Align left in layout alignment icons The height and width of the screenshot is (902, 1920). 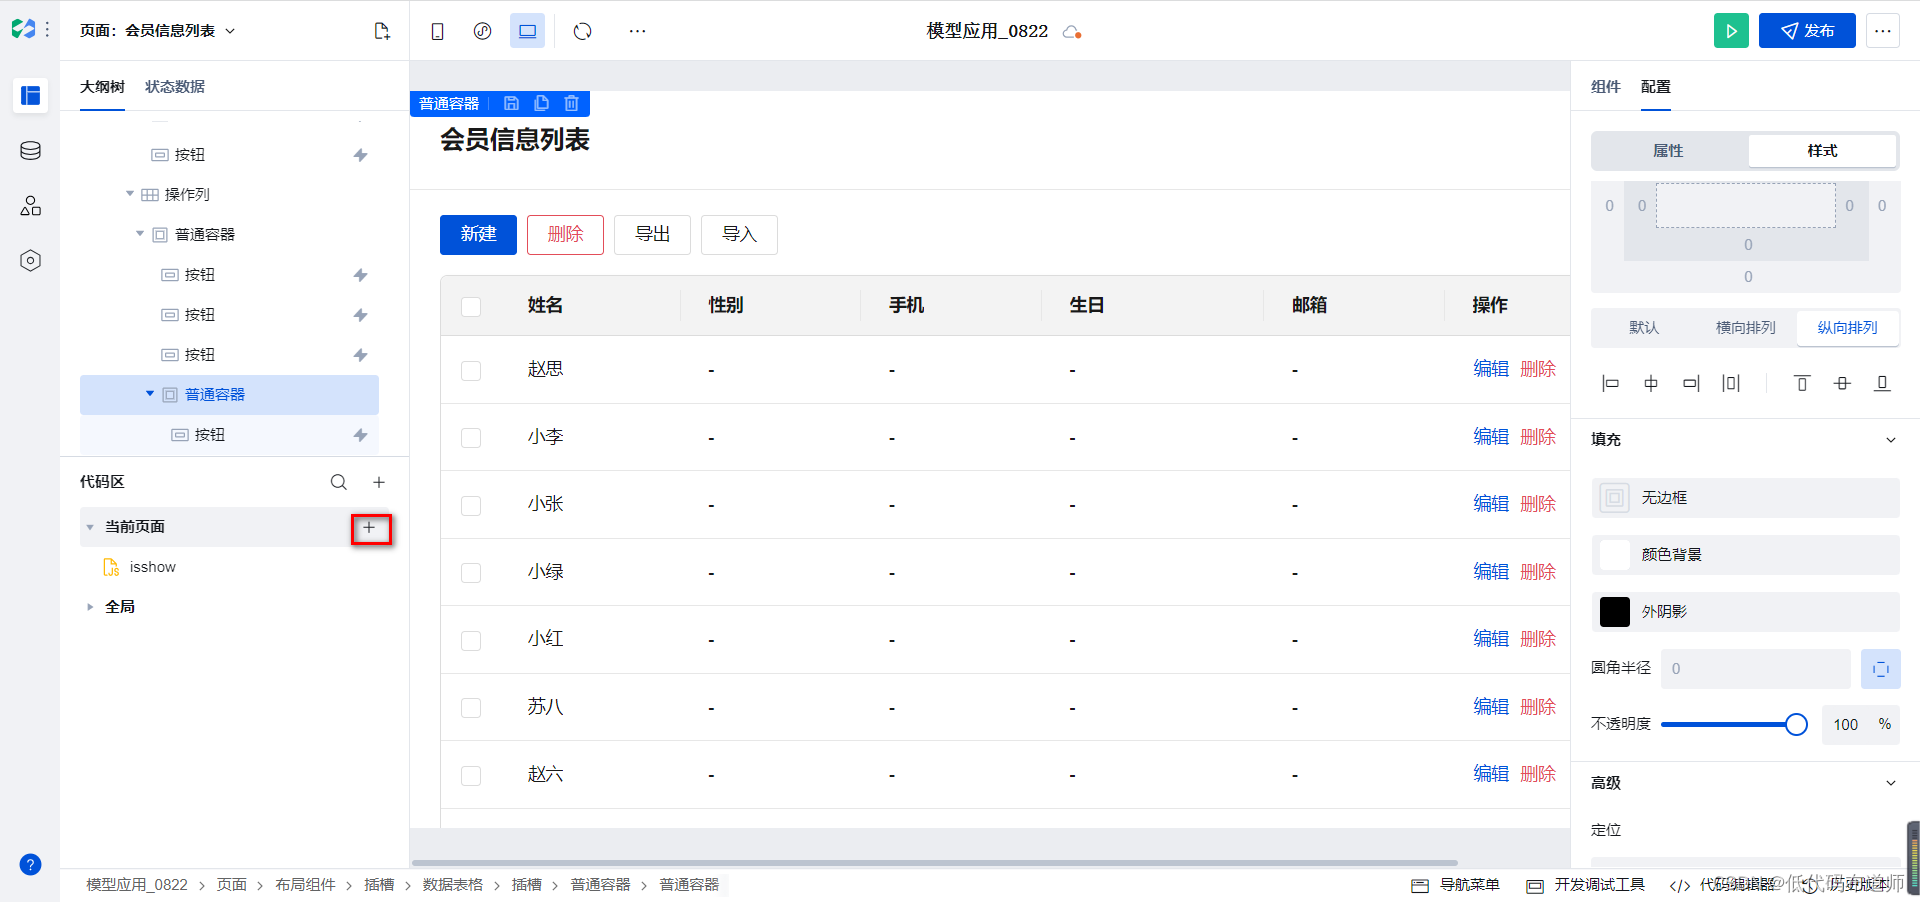(x=1610, y=383)
